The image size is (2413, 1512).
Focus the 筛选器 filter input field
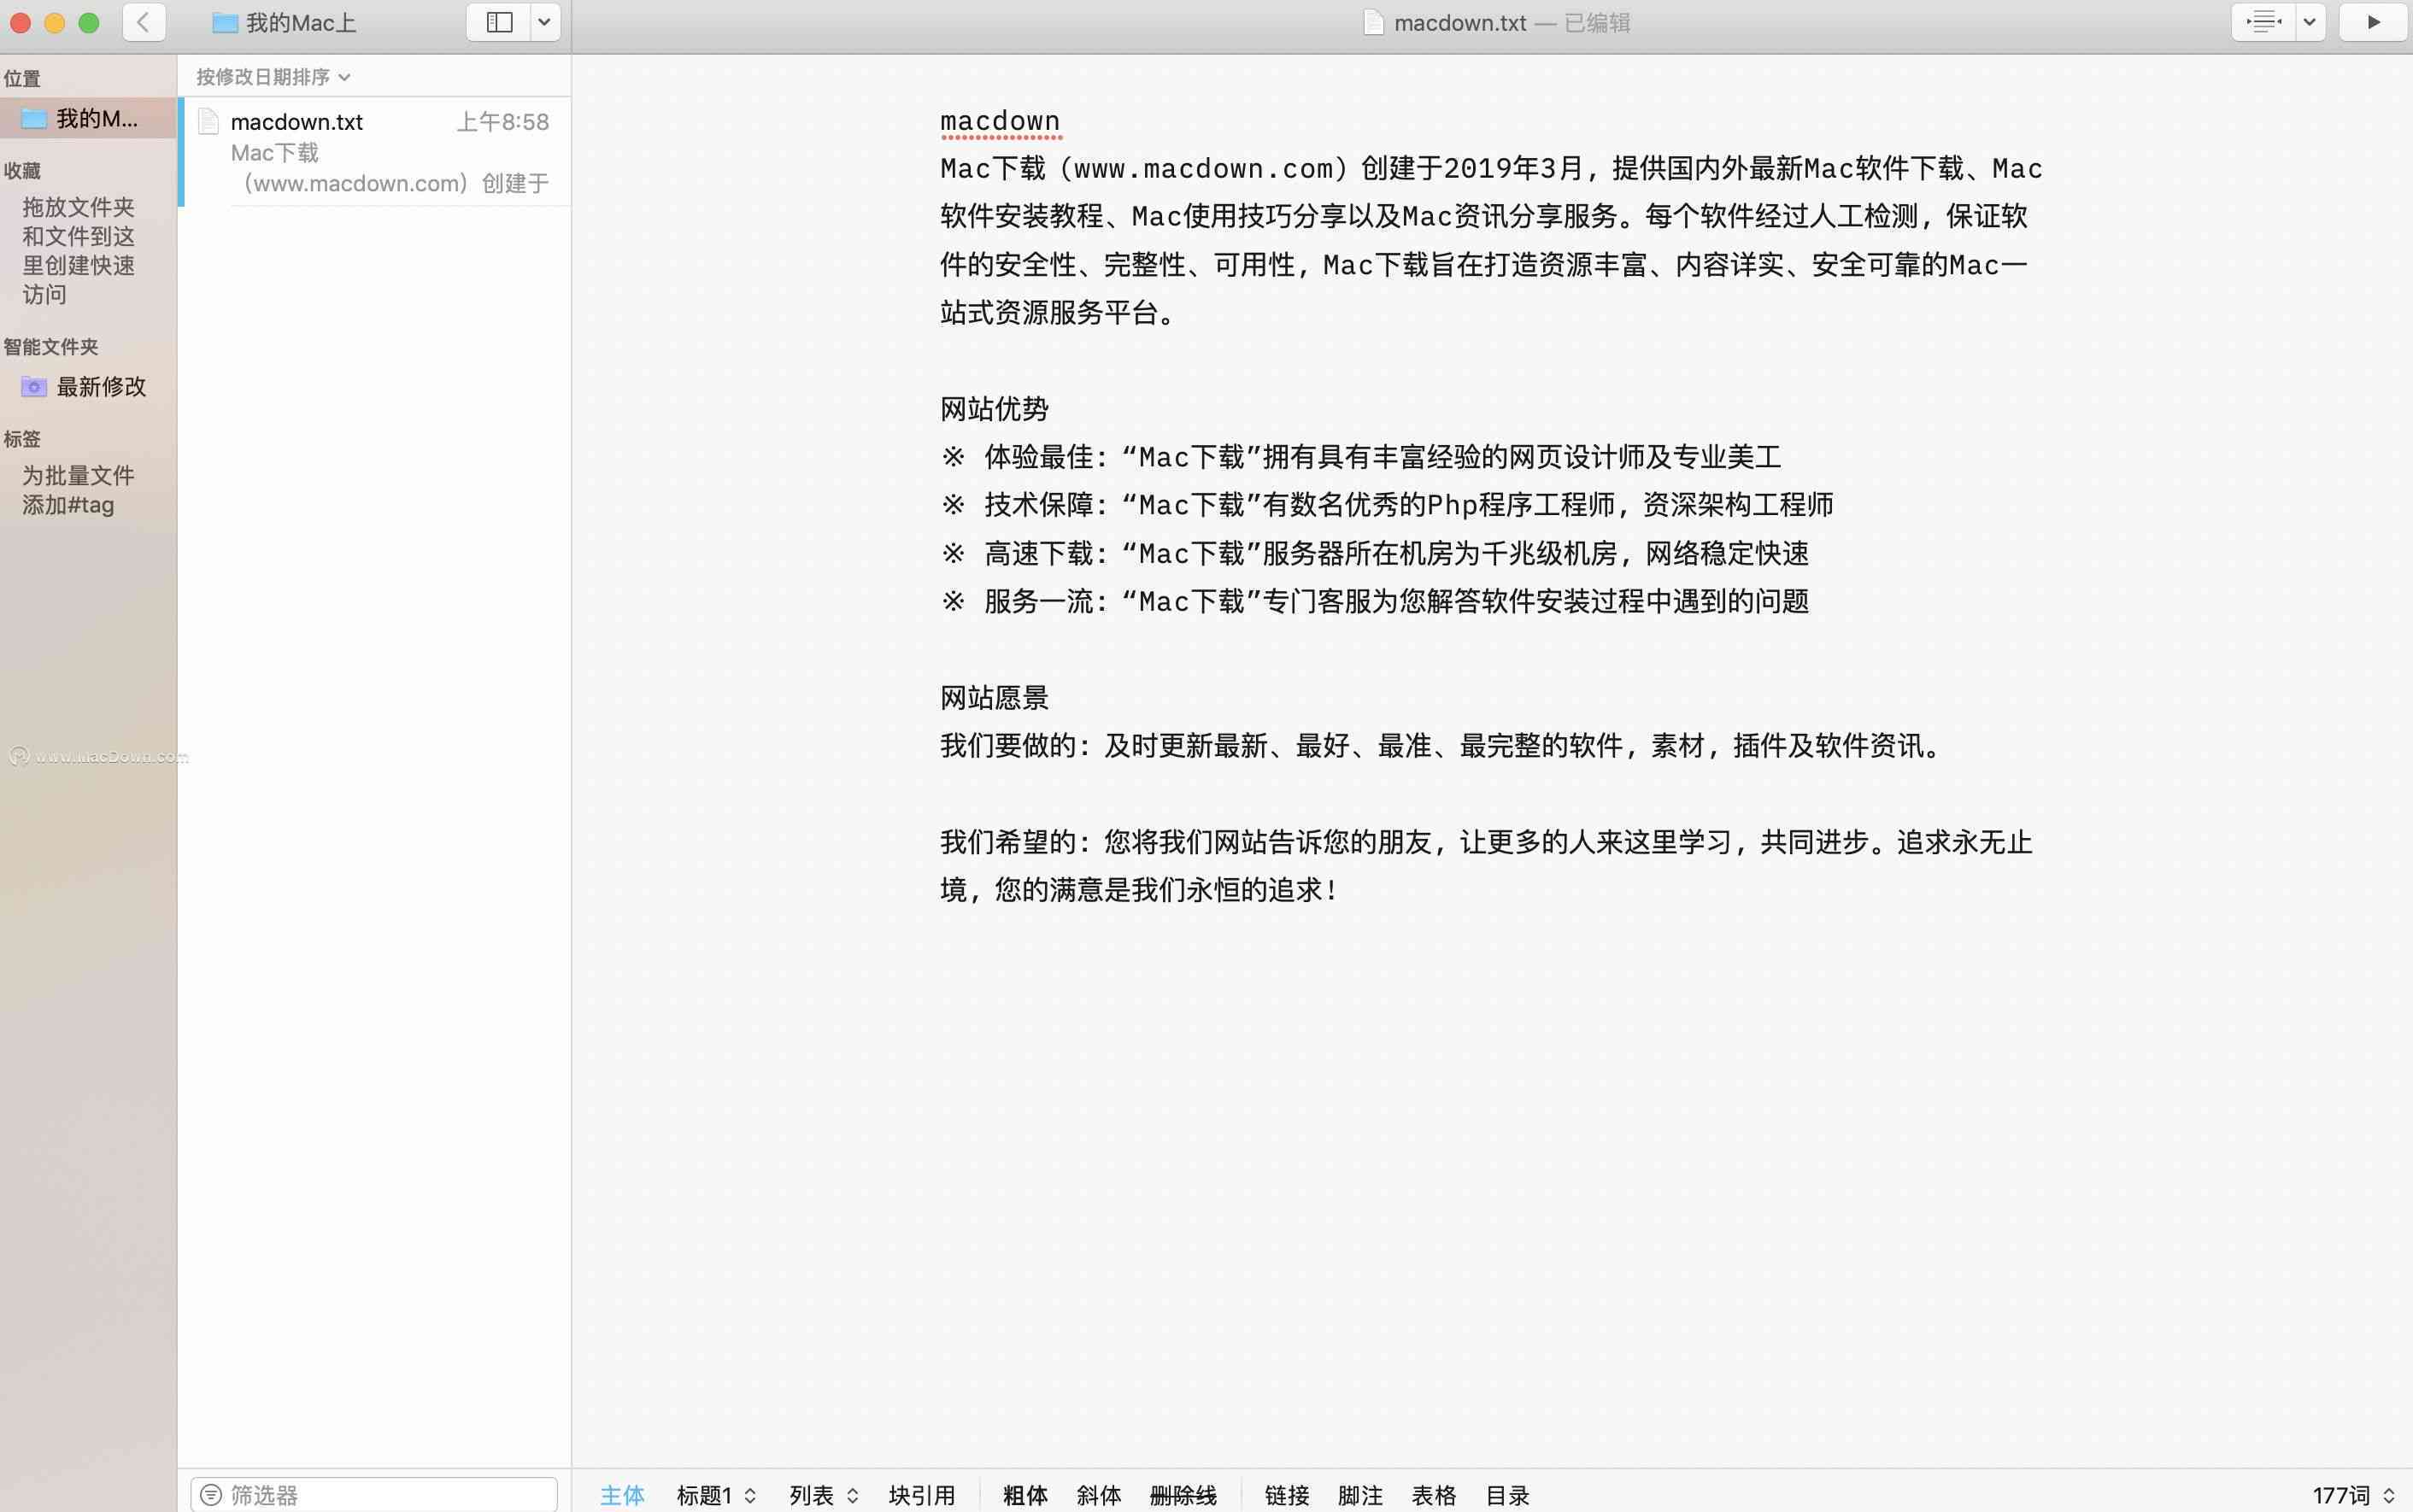click(x=374, y=1495)
